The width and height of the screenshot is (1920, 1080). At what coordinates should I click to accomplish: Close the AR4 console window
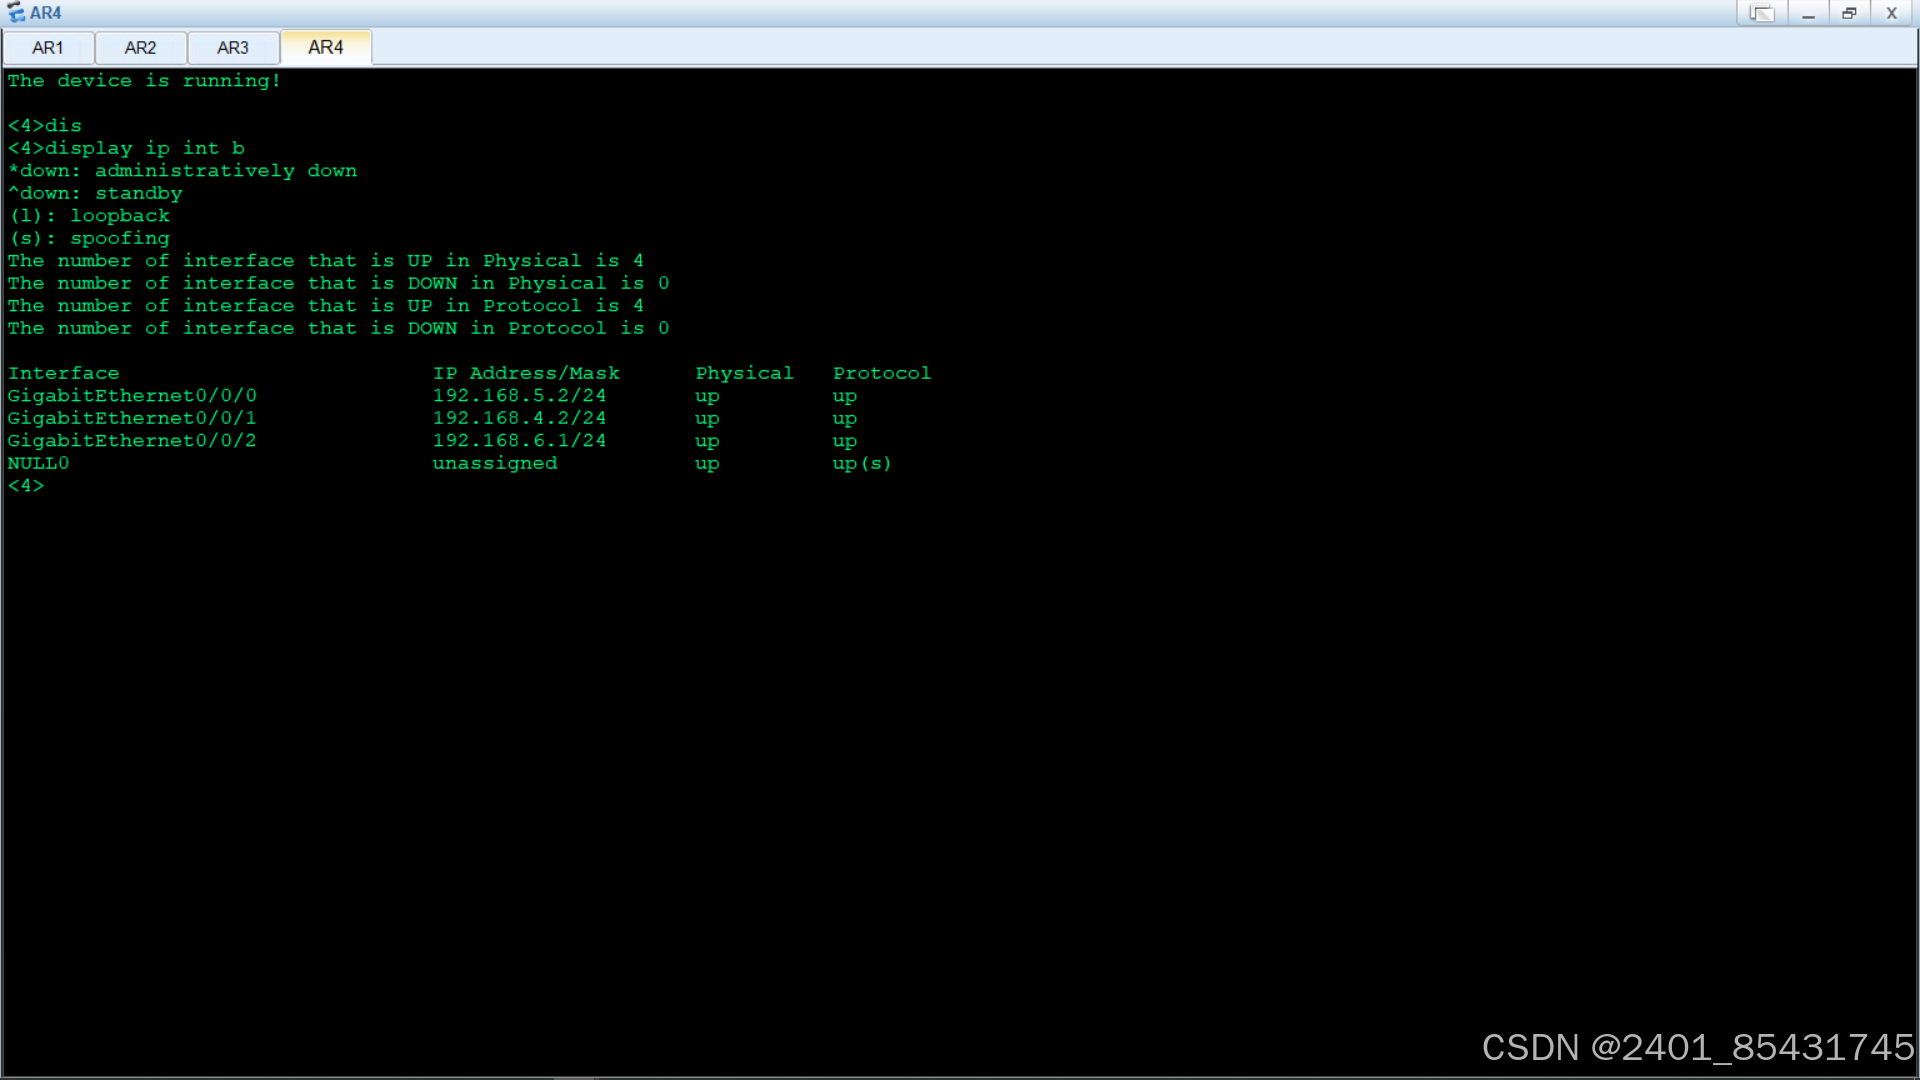(x=1891, y=13)
